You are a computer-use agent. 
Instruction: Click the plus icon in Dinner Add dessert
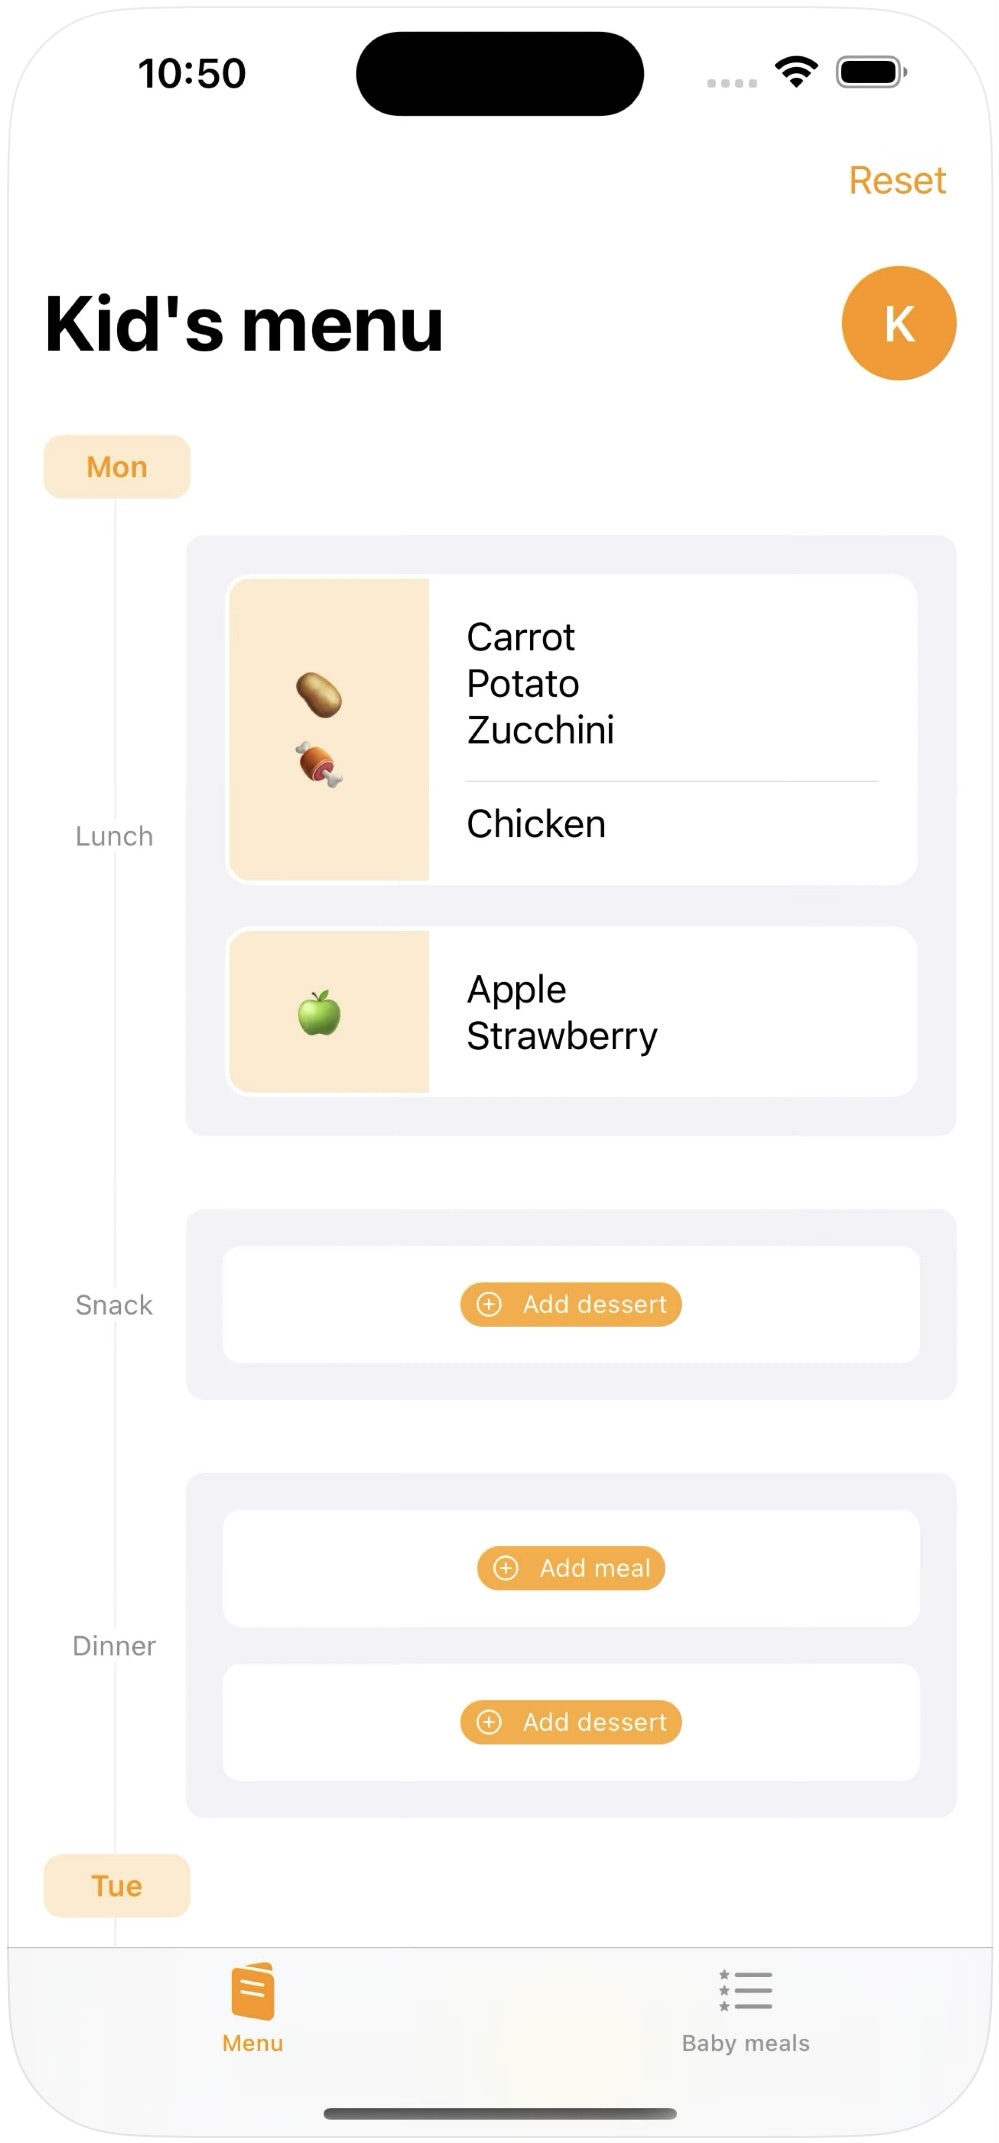(x=489, y=1722)
